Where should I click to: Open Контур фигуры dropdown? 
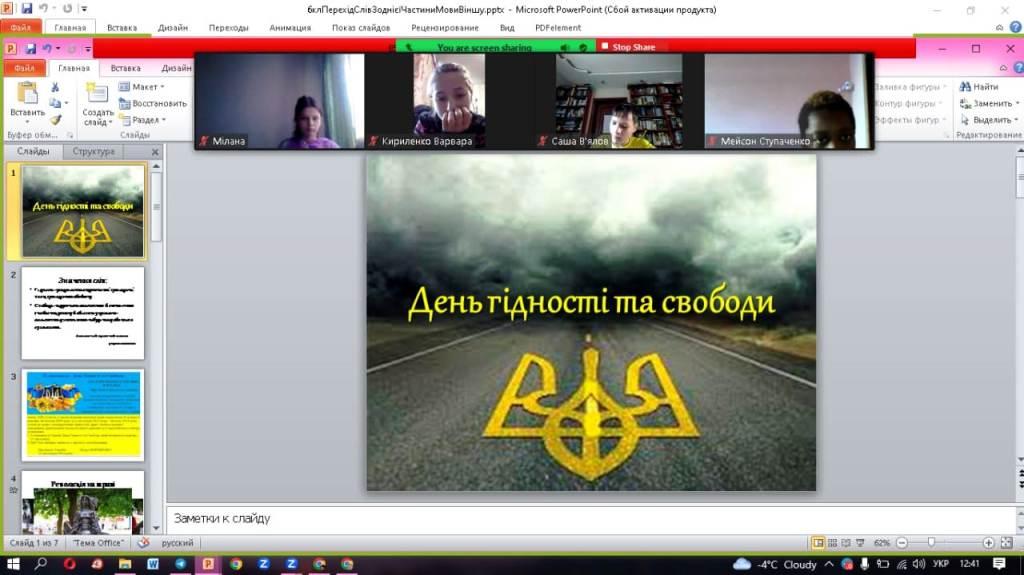pyautogui.click(x=909, y=103)
